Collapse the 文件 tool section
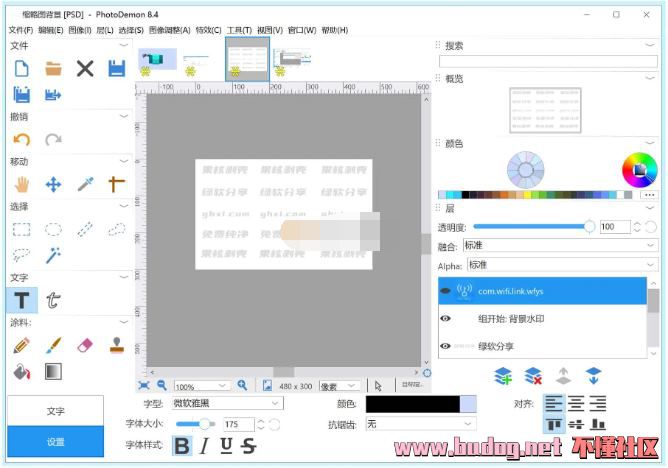Image resolution: width=668 pixels, height=468 pixels. (x=124, y=45)
